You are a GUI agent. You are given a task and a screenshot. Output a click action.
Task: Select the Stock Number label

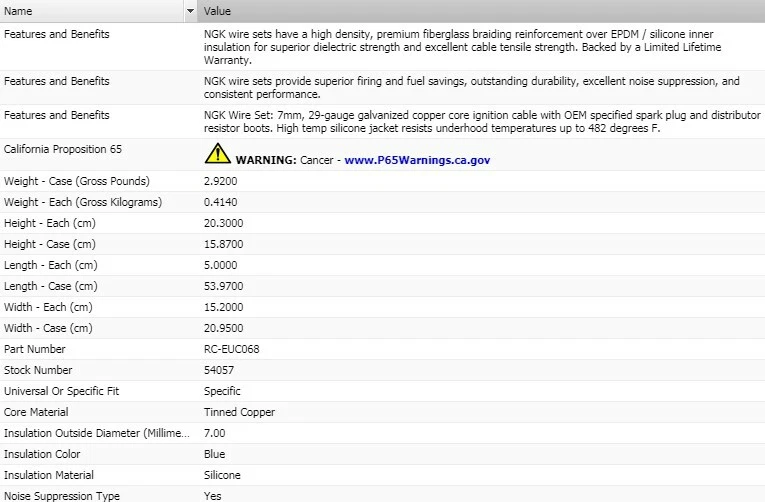(x=38, y=370)
